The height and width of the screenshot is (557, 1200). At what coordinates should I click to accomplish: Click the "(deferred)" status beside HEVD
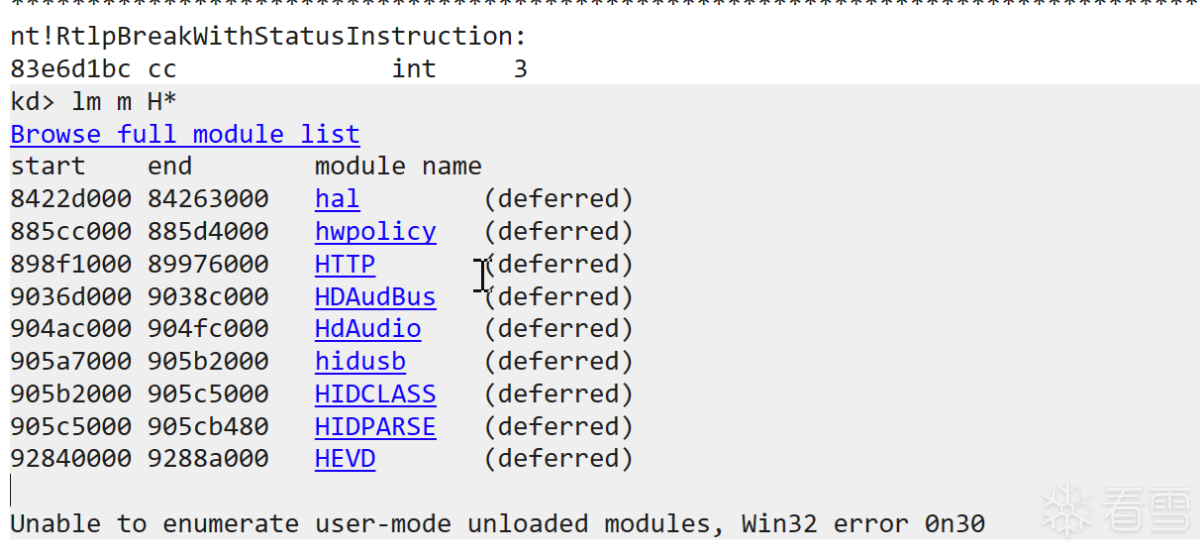[559, 459]
